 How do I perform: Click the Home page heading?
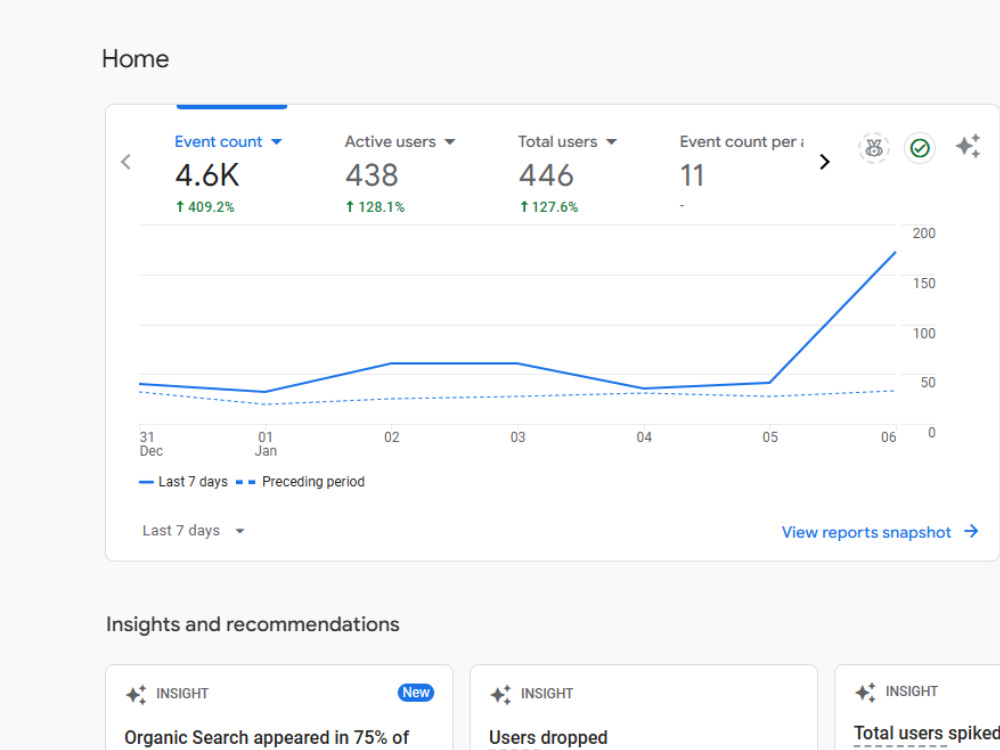[135, 59]
